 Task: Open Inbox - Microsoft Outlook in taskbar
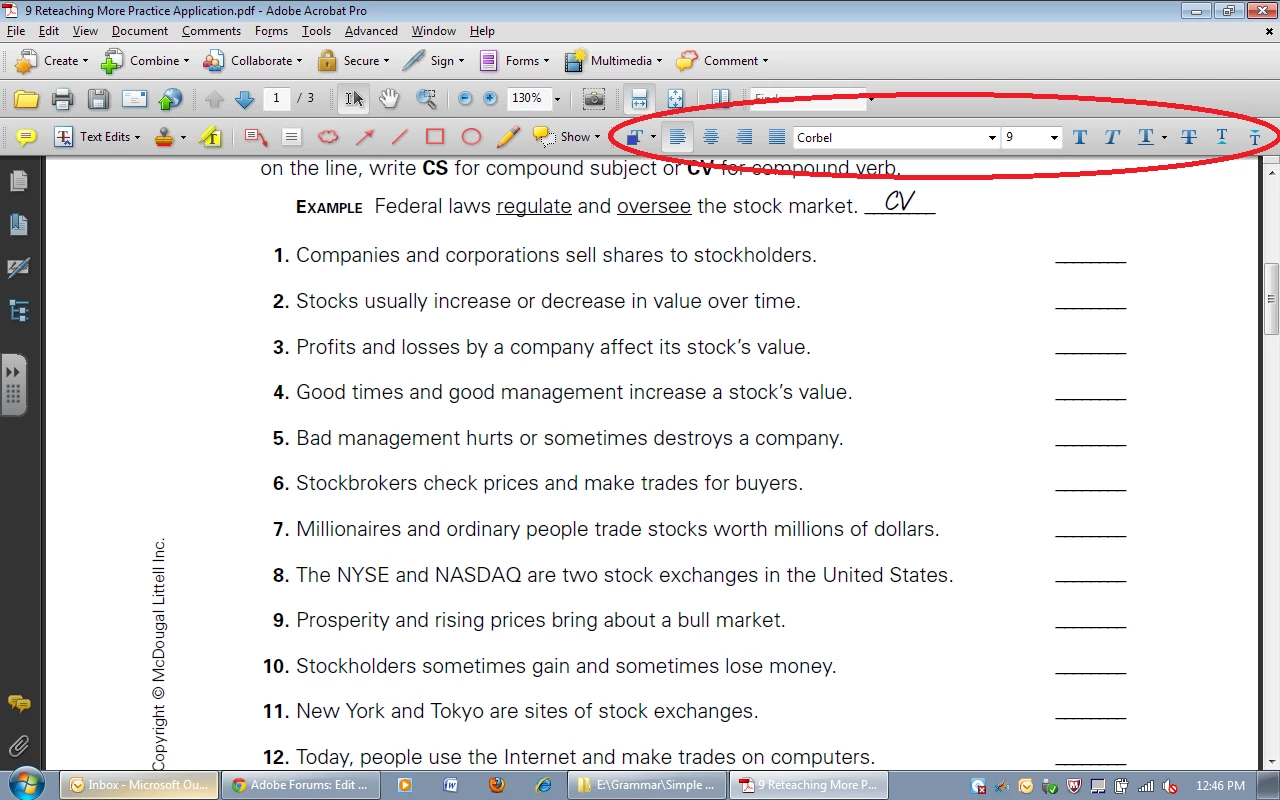[139, 785]
